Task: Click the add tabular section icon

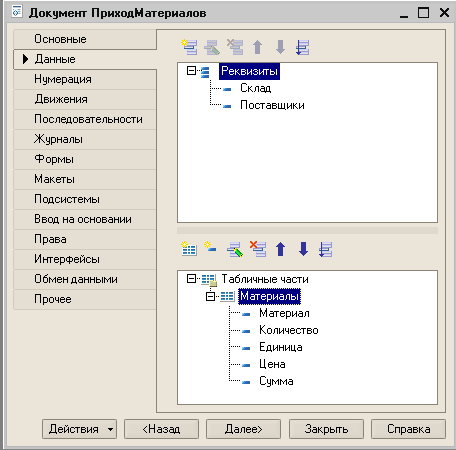Action: coord(189,249)
